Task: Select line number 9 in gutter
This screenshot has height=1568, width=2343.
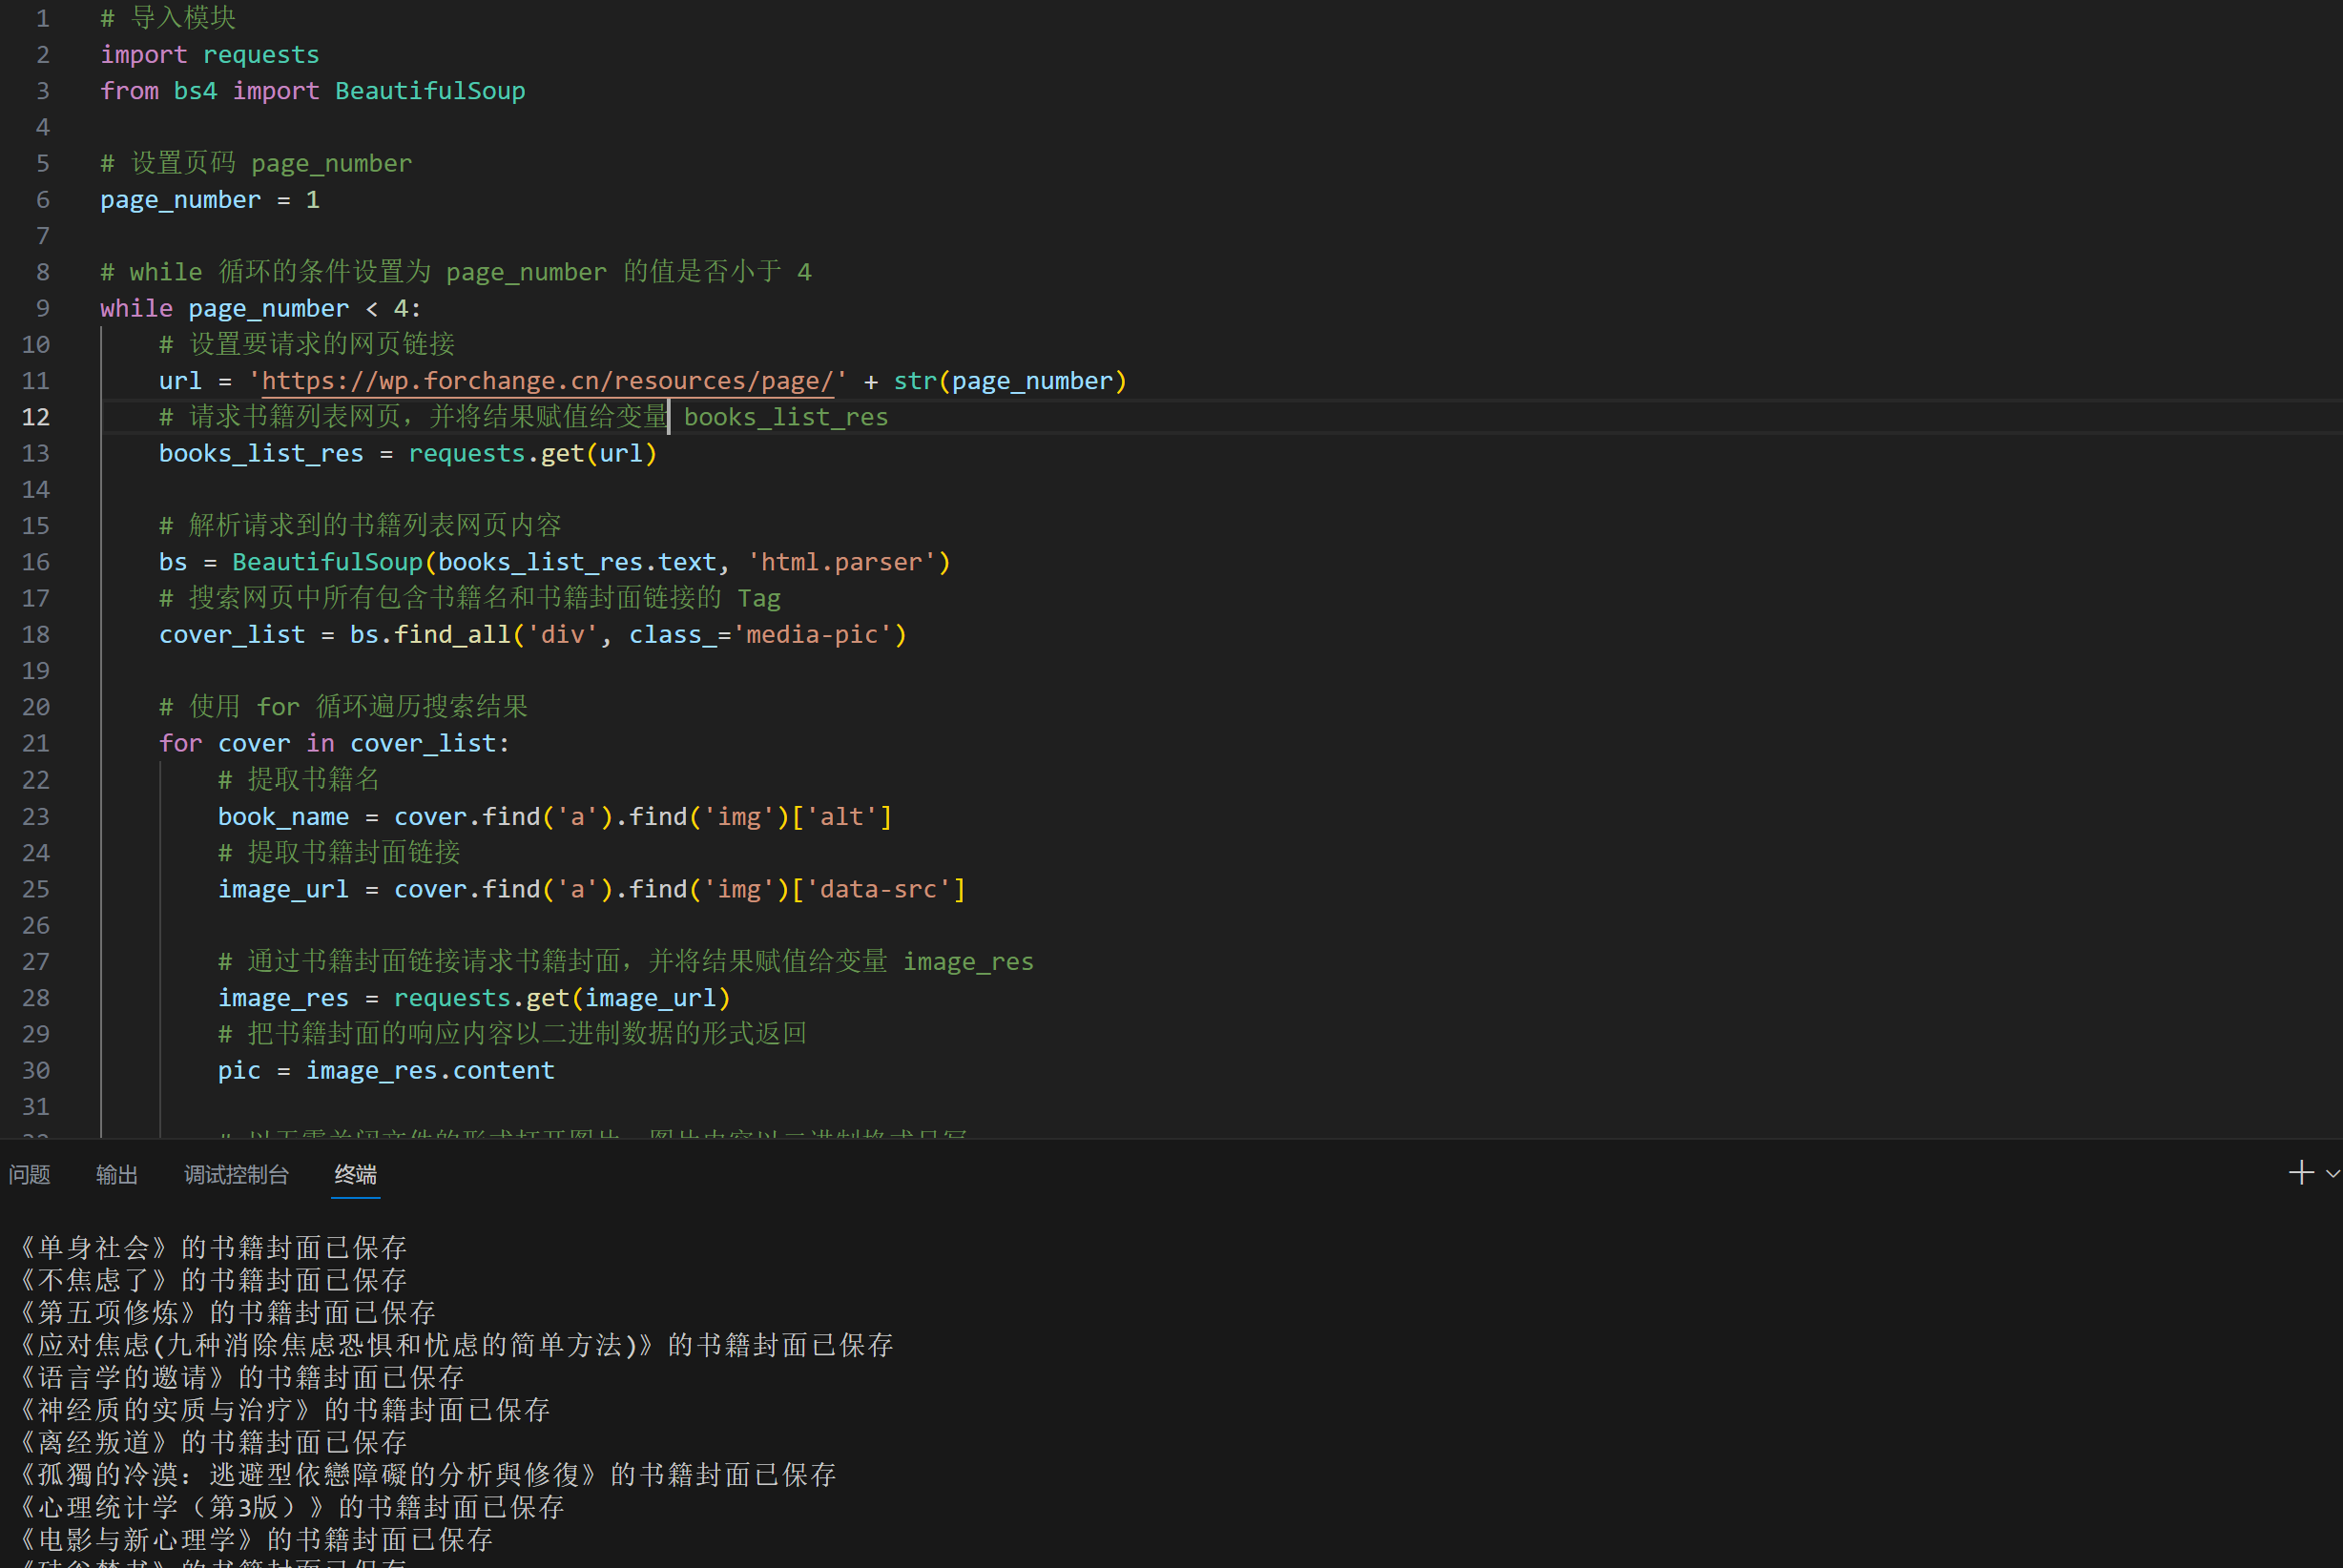Action: 43,308
